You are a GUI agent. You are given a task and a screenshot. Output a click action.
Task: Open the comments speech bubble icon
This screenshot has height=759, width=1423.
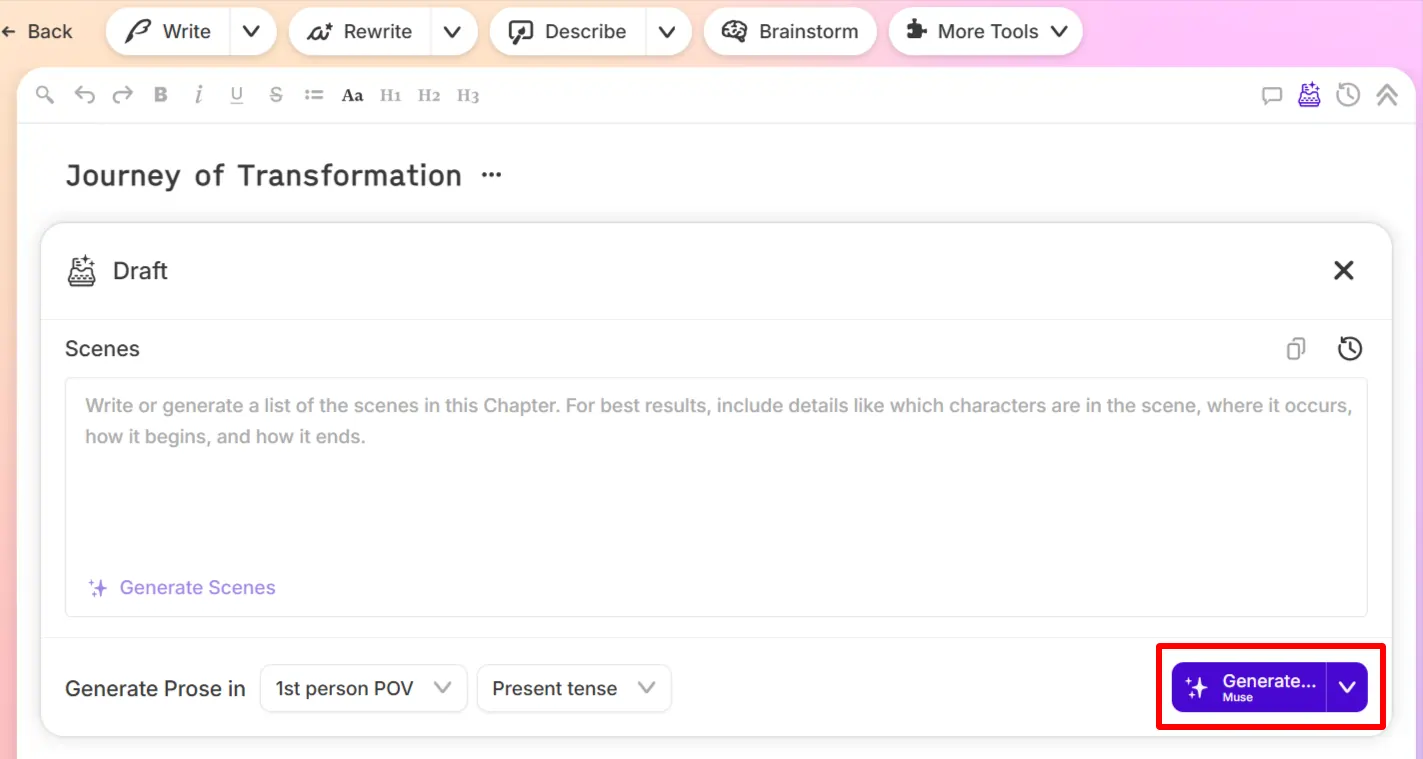point(1271,96)
